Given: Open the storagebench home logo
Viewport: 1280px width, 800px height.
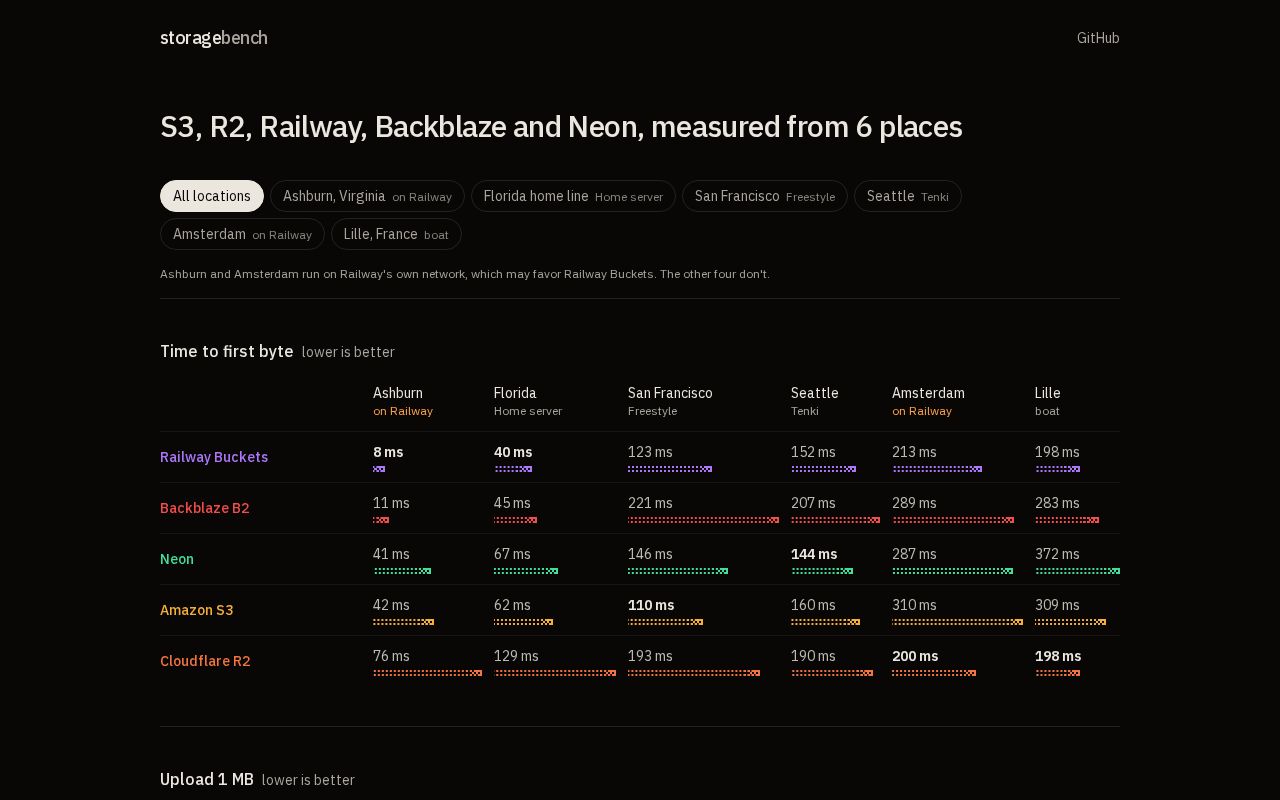Looking at the screenshot, I should [x=214, y=38].
